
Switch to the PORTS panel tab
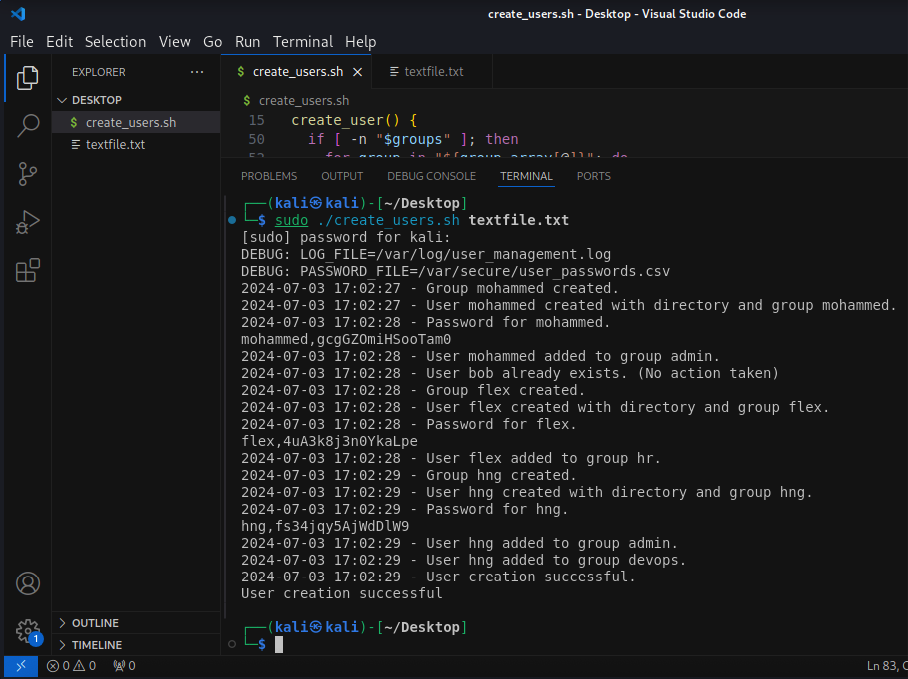click(594, 176)
